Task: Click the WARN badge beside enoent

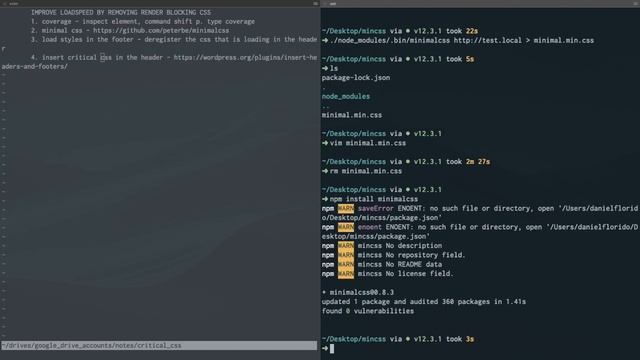Action: pyautogui.click(x=346, y=227)
